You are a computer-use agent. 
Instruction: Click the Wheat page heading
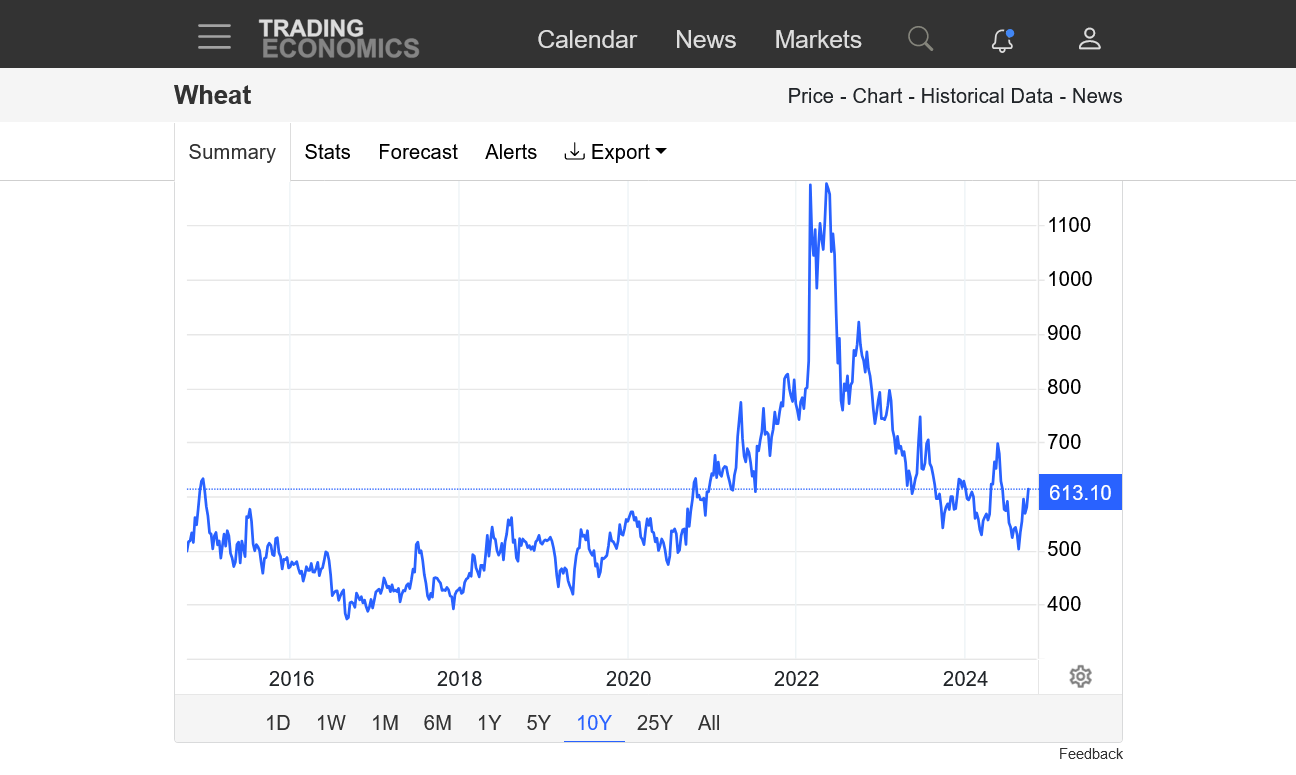[213, 95]
